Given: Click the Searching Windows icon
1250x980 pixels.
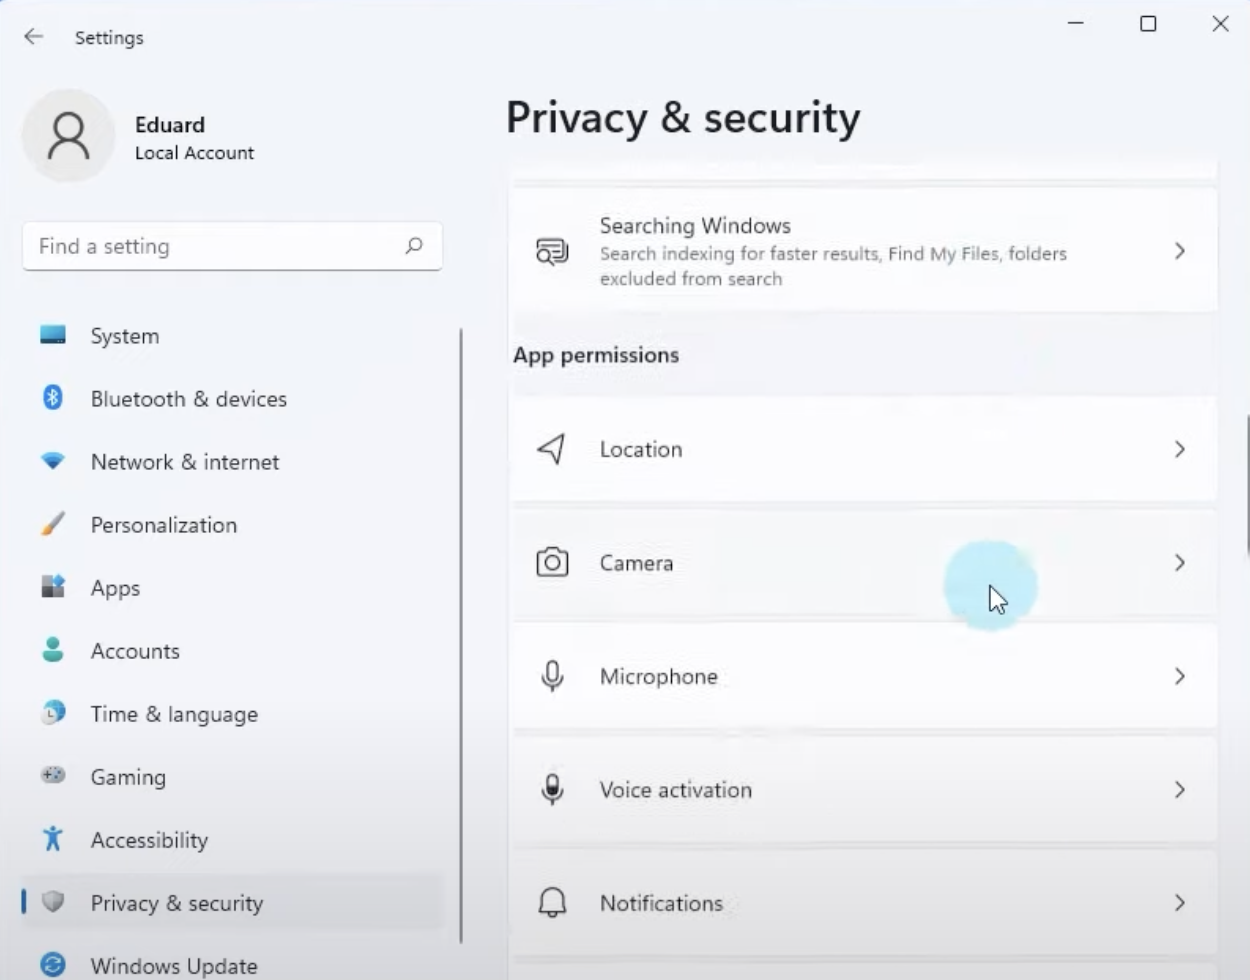Looking at the screenshot, I should click(552, 251).
